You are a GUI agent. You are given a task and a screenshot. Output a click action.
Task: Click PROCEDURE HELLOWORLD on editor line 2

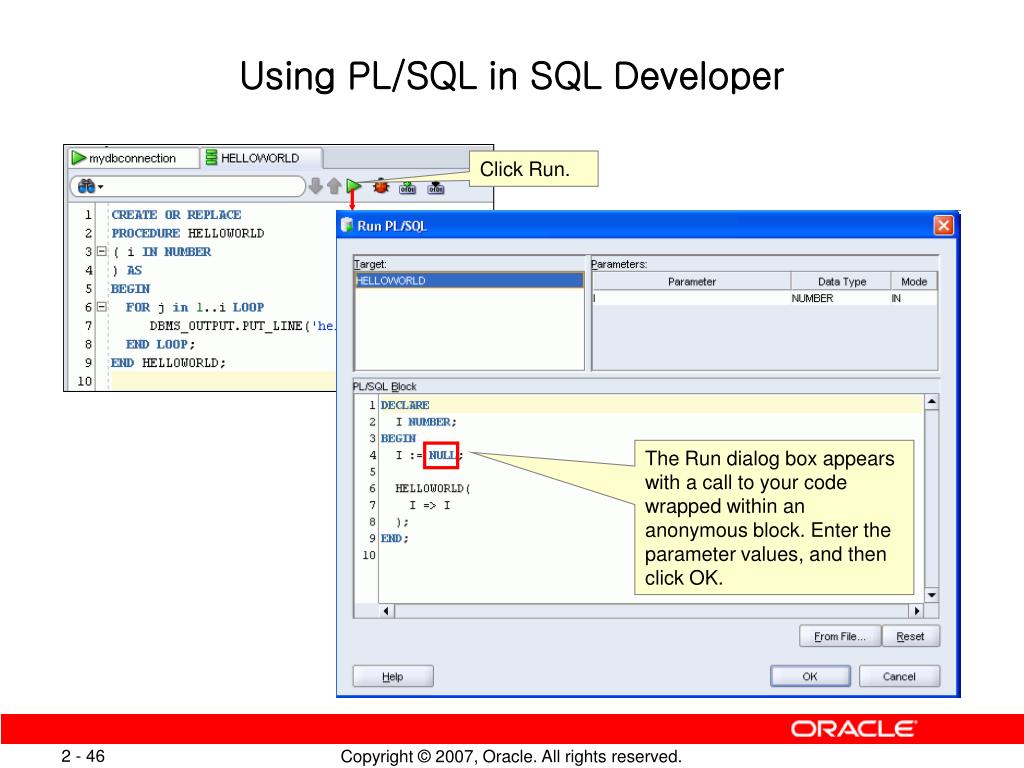tap(187, 233)
